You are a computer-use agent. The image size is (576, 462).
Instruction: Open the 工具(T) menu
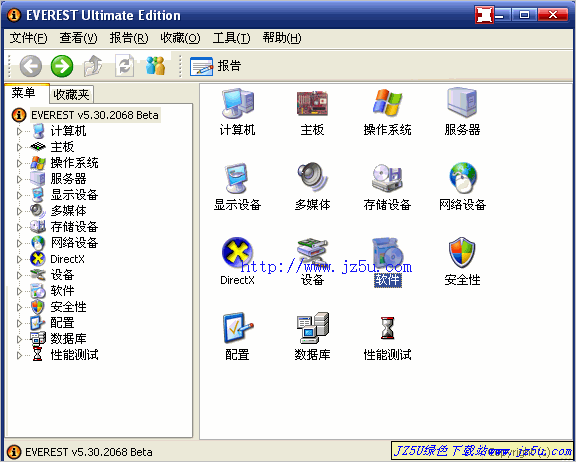231,38
